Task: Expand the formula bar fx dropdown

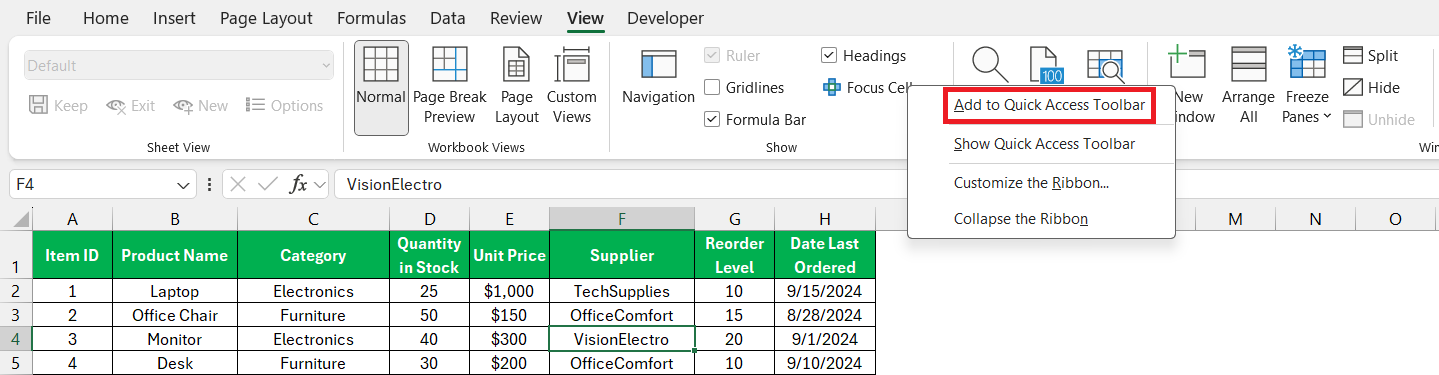Action: [320, 185]
